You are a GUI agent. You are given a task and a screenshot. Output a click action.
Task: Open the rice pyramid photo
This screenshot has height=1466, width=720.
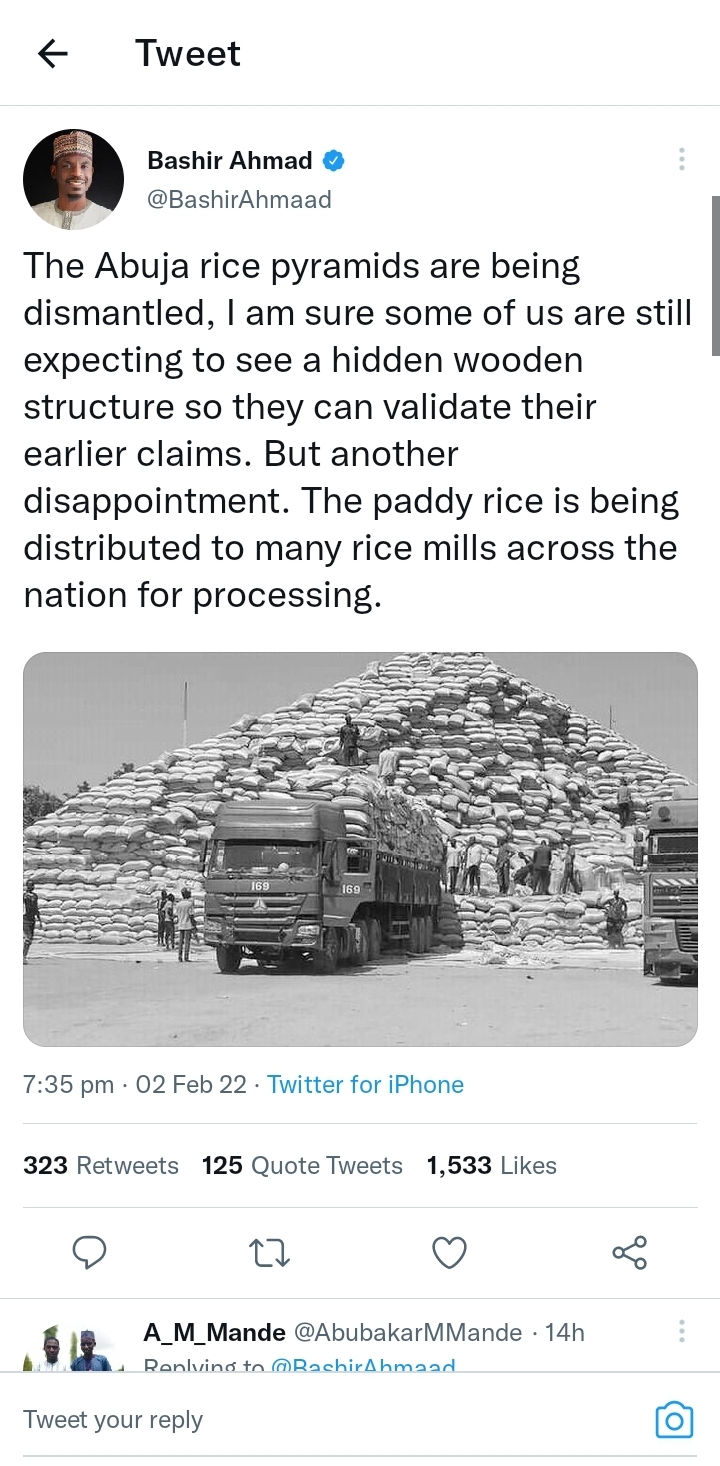(360, 849)
